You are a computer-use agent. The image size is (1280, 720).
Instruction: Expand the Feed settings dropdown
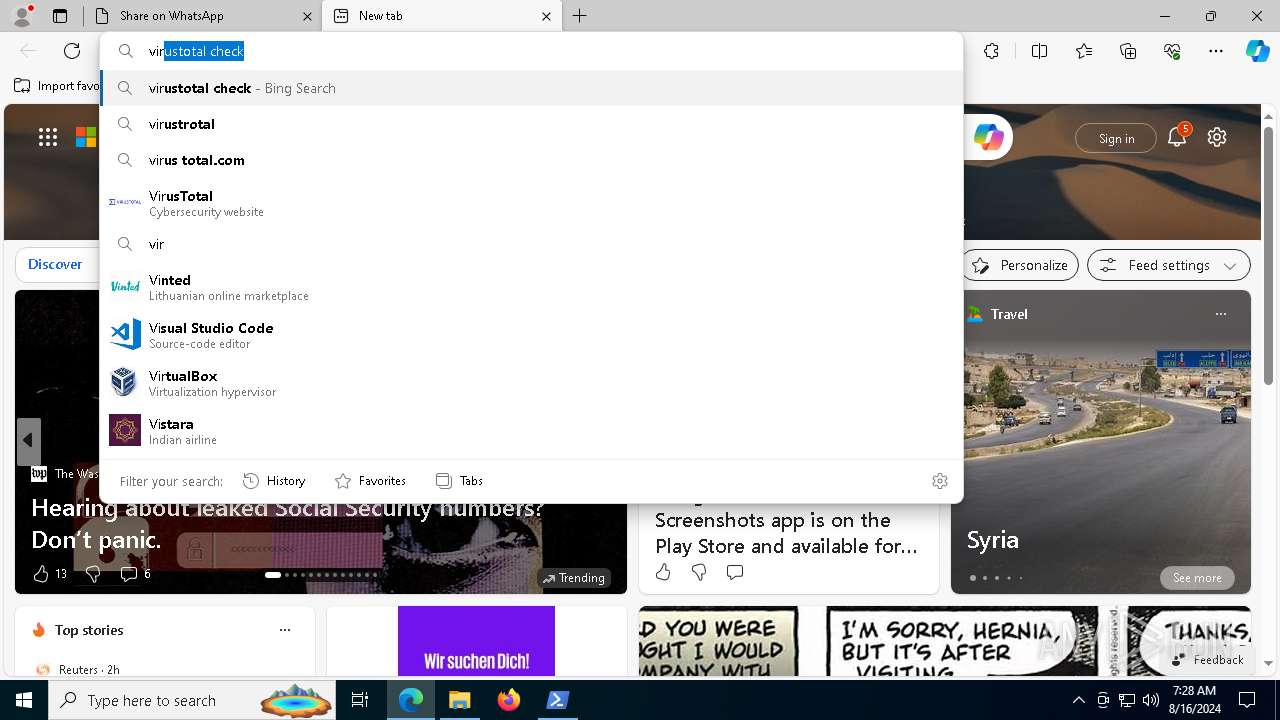1169,265
